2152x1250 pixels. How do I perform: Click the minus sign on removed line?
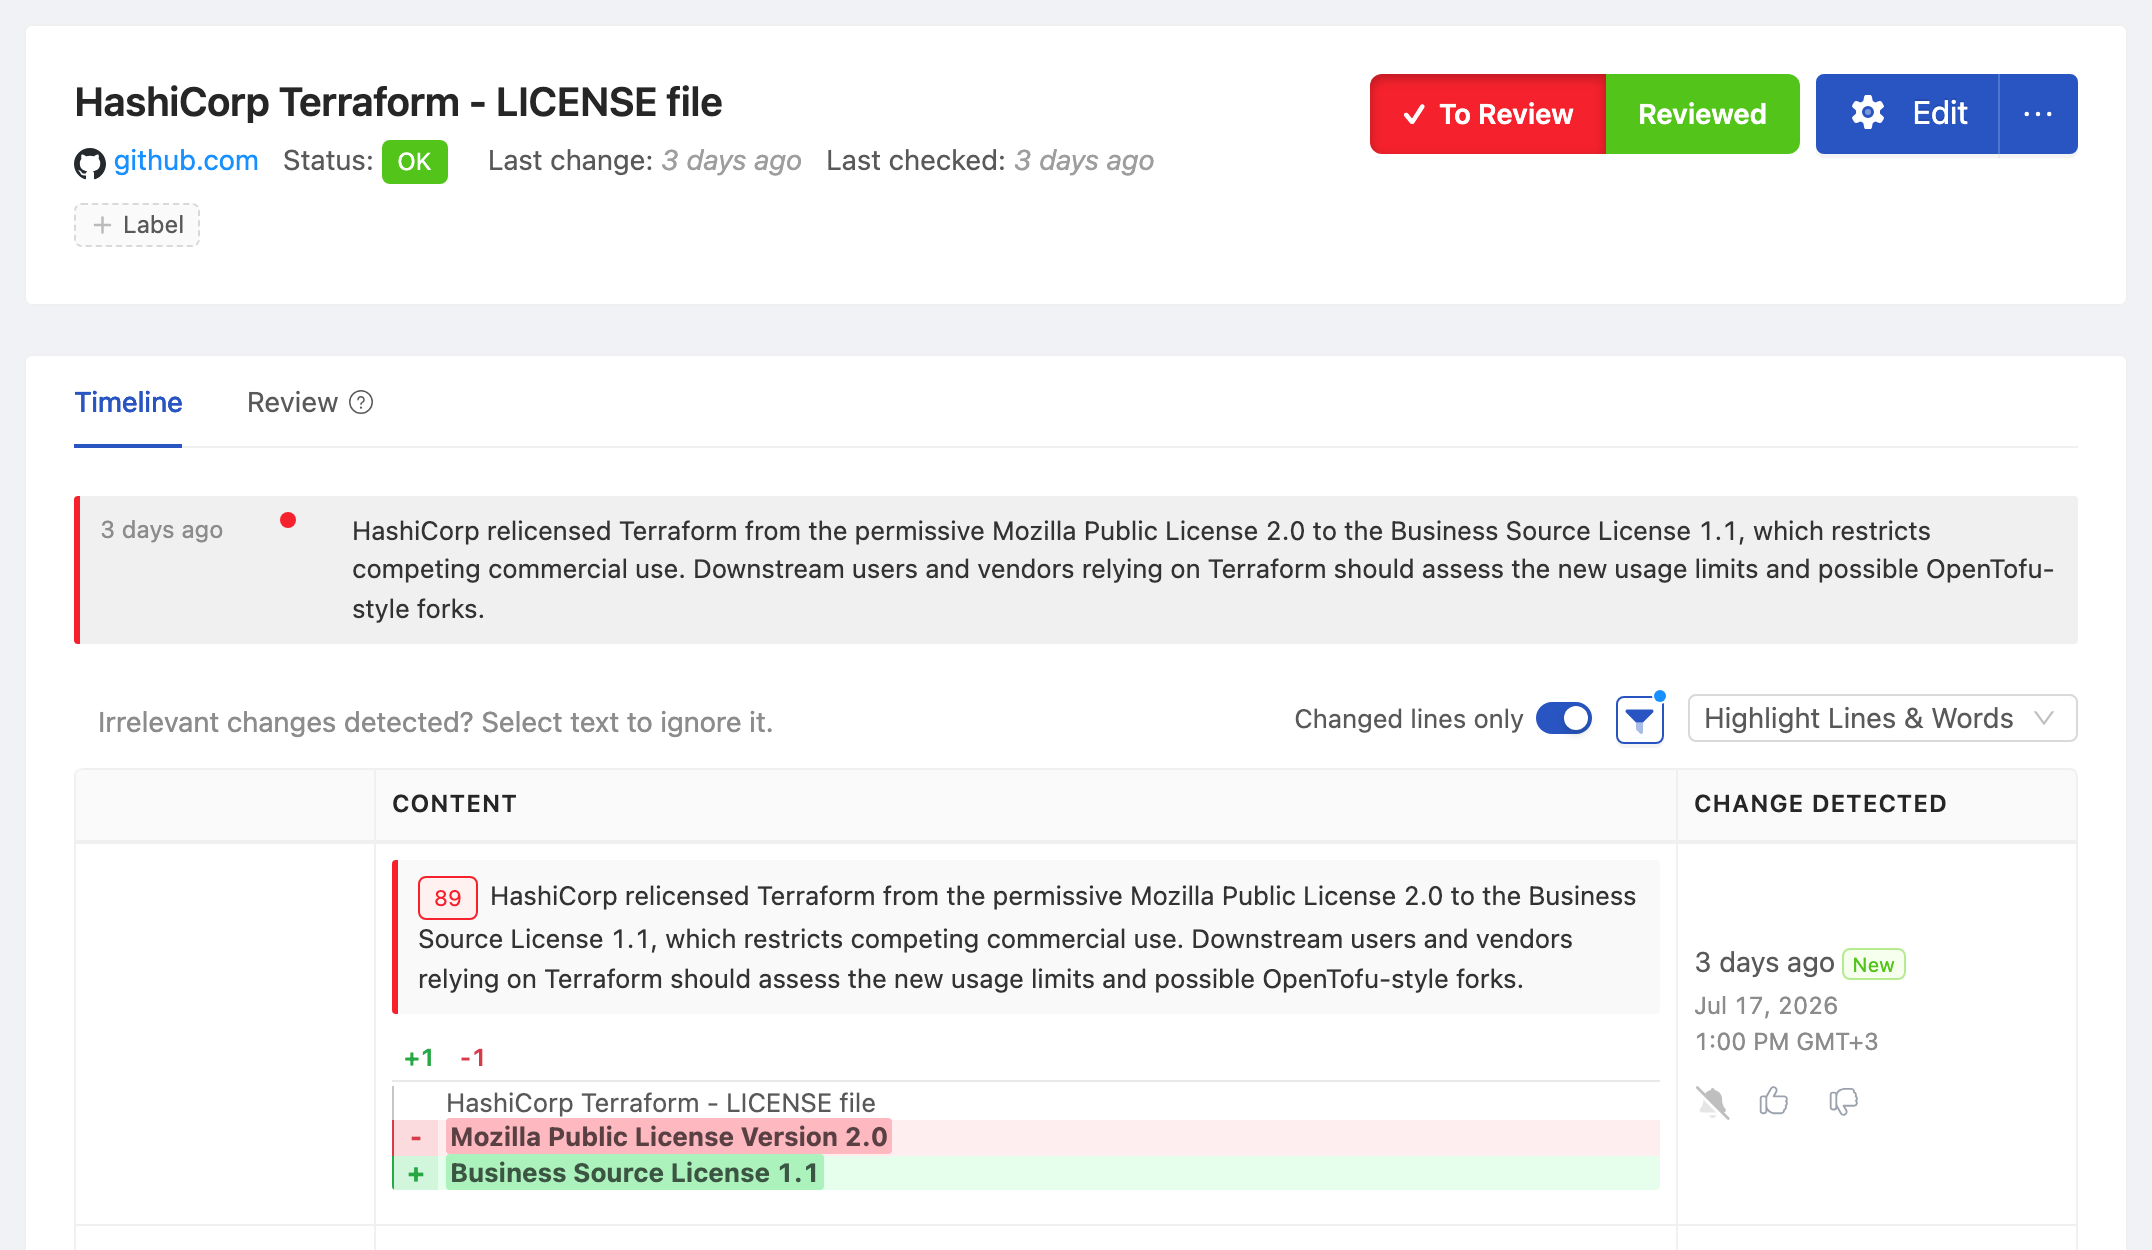coord(416,1138)
